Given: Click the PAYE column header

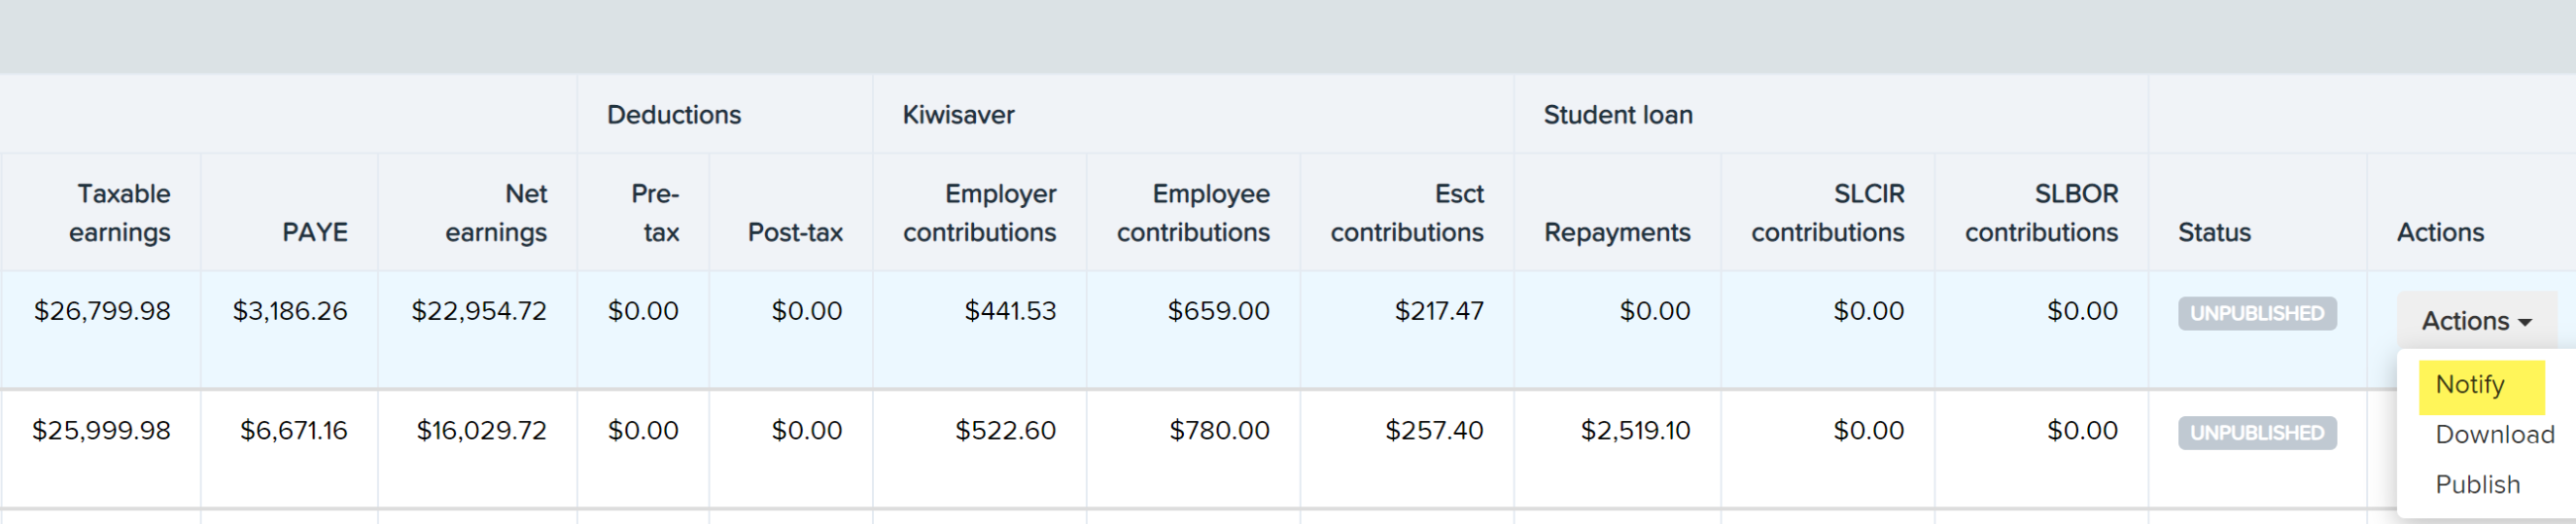Looking at the screenshot, I should click(x=315, y=232).
